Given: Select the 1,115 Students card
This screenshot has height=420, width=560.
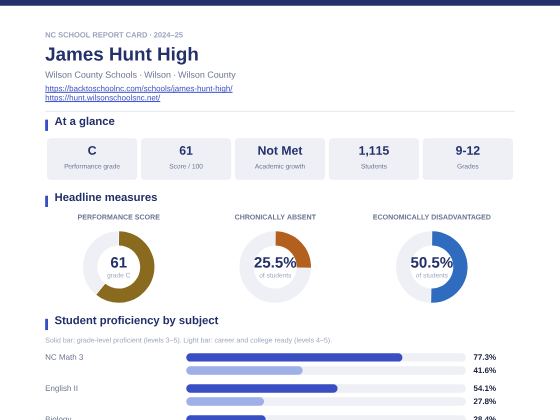Looking at the screenshot, I should [374, 159].
